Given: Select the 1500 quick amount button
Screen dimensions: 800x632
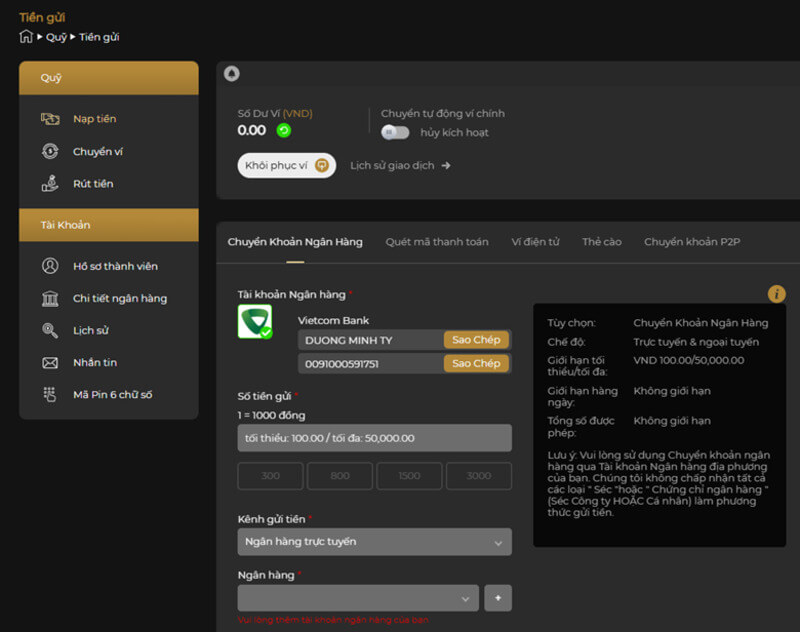Looking at the screenshot, I should point(409,476).
